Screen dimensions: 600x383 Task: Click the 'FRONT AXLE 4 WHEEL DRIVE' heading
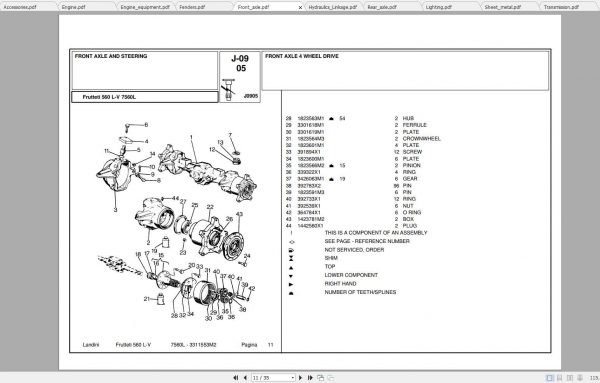[302, 56]
